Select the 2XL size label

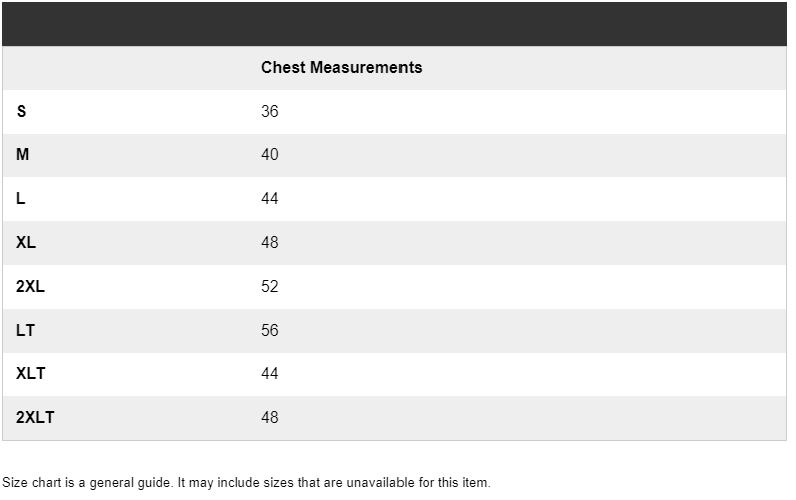coord(30,286)
